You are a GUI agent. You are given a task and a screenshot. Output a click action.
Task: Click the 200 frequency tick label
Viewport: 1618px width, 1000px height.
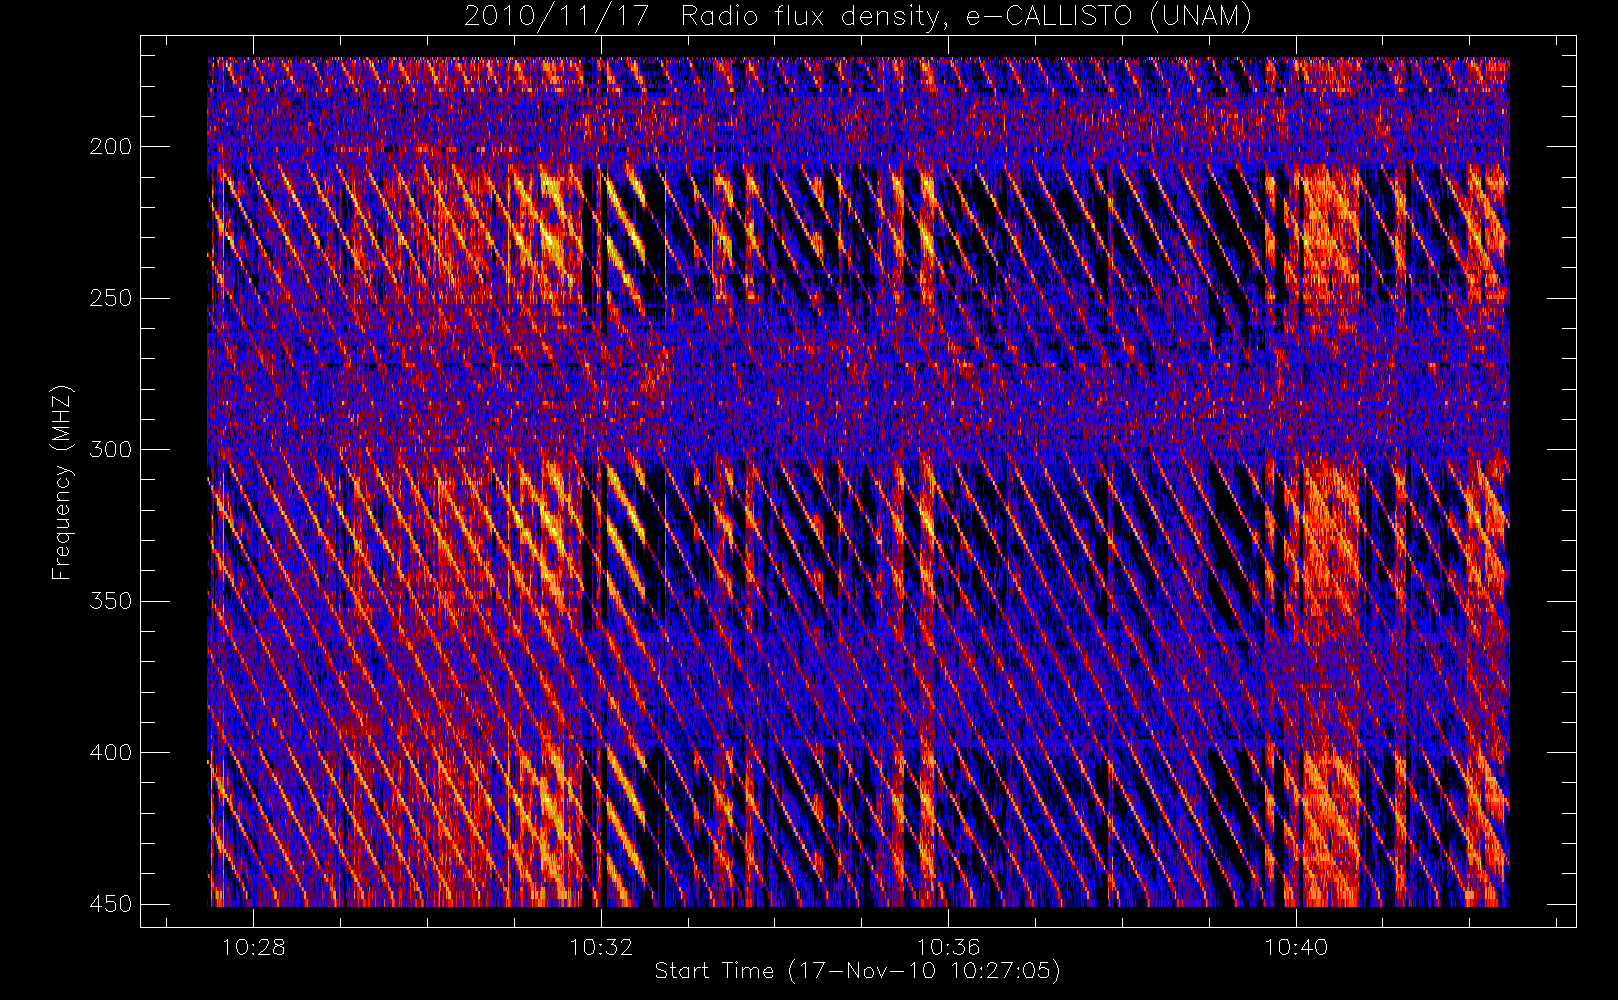110,147
